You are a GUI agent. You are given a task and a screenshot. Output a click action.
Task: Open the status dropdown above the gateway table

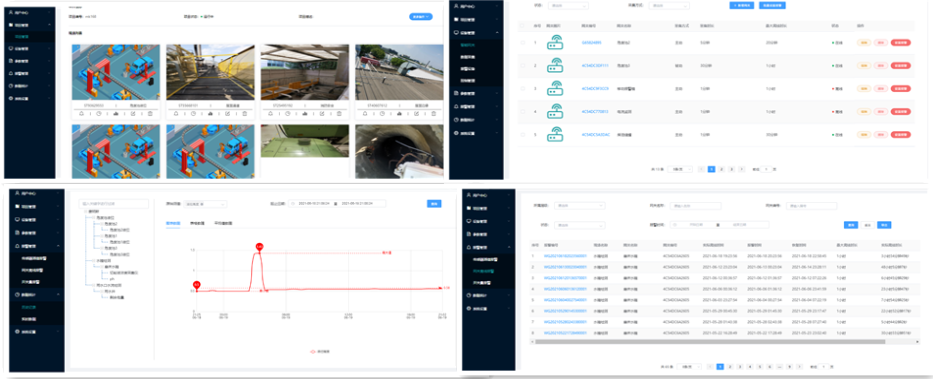pyautogui.click(x=567, y=5)
